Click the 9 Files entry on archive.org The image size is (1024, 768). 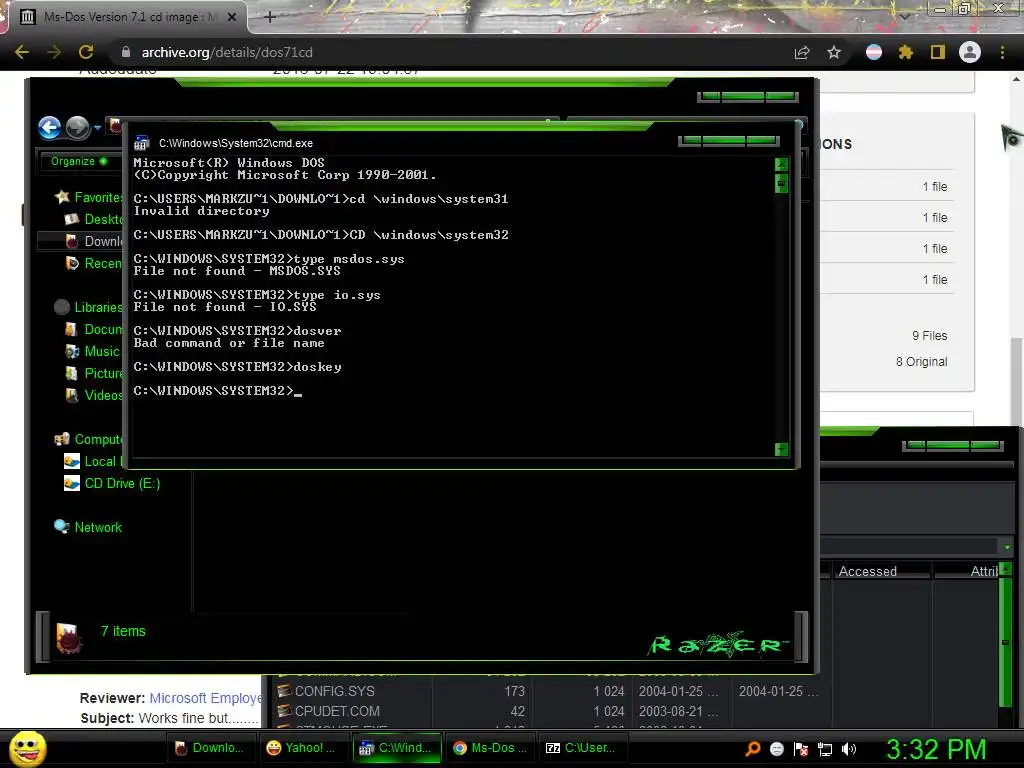tap(929, 336)
